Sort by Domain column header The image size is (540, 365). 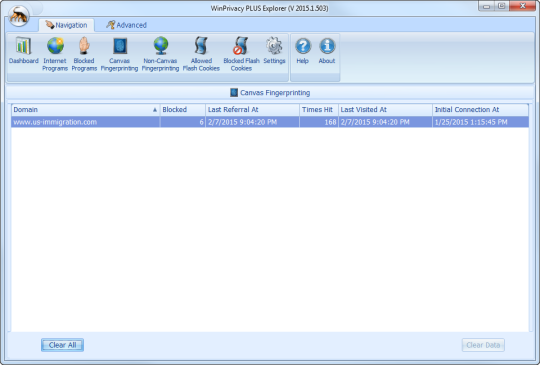pos(85,110)
